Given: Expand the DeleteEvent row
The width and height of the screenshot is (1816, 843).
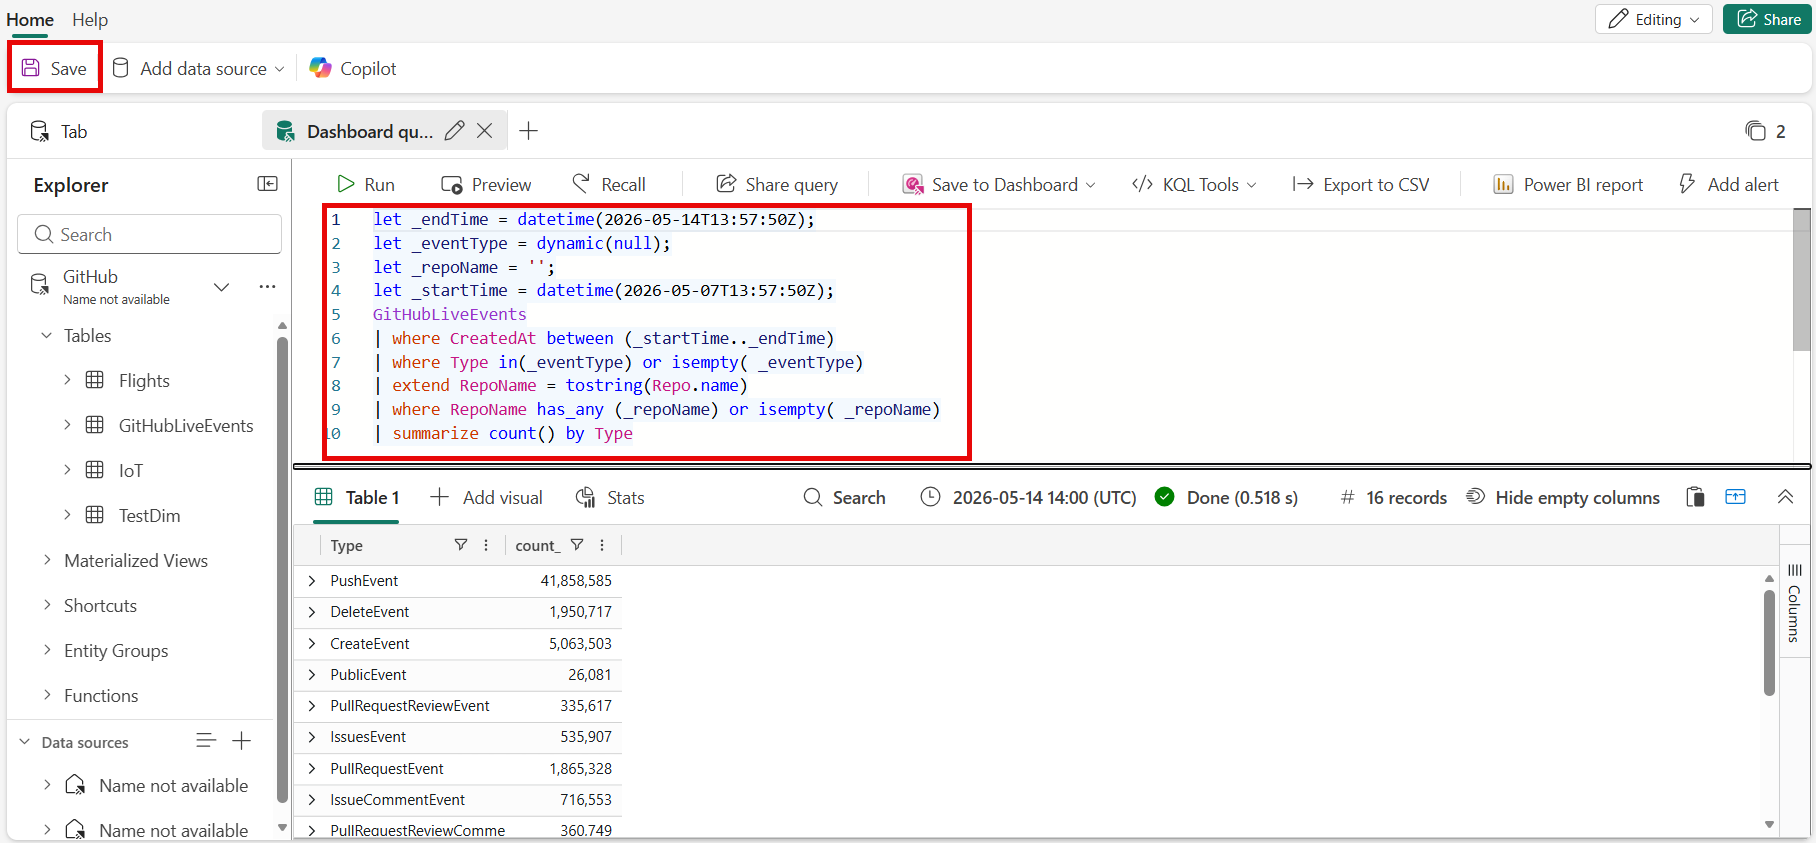Looking at the screenshot, I should coord(312,612).
